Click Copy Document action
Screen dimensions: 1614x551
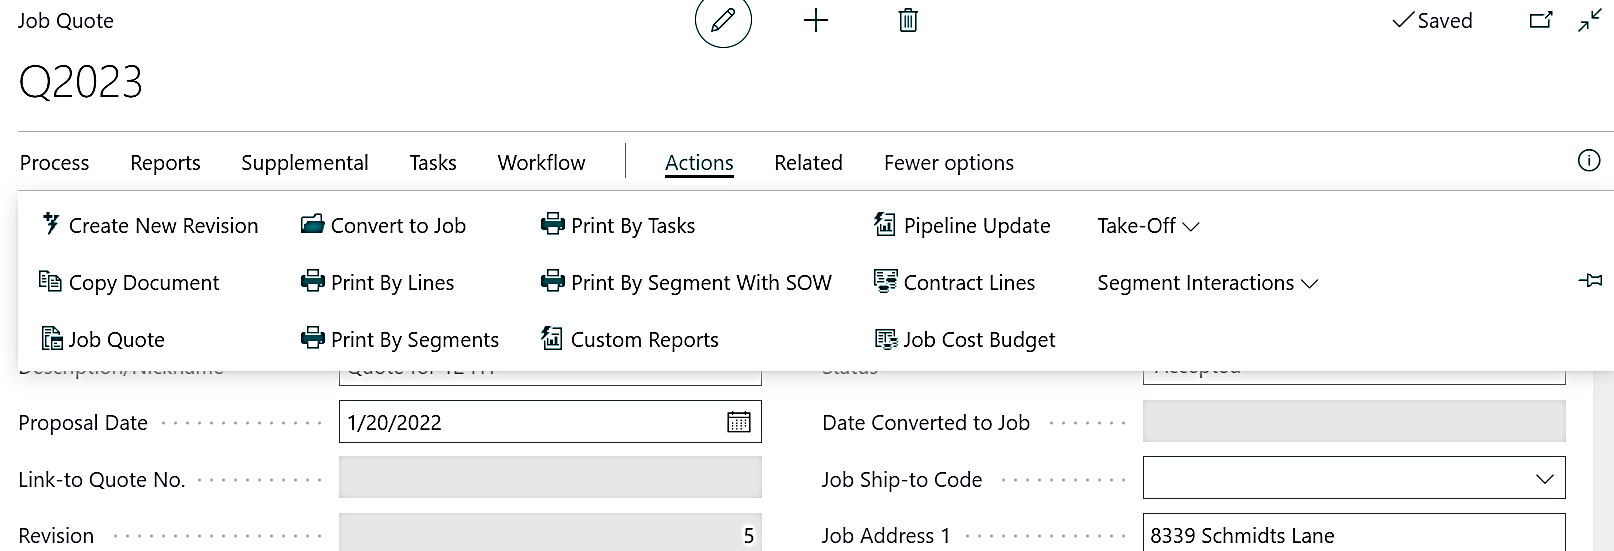click(x=129, y=283)
